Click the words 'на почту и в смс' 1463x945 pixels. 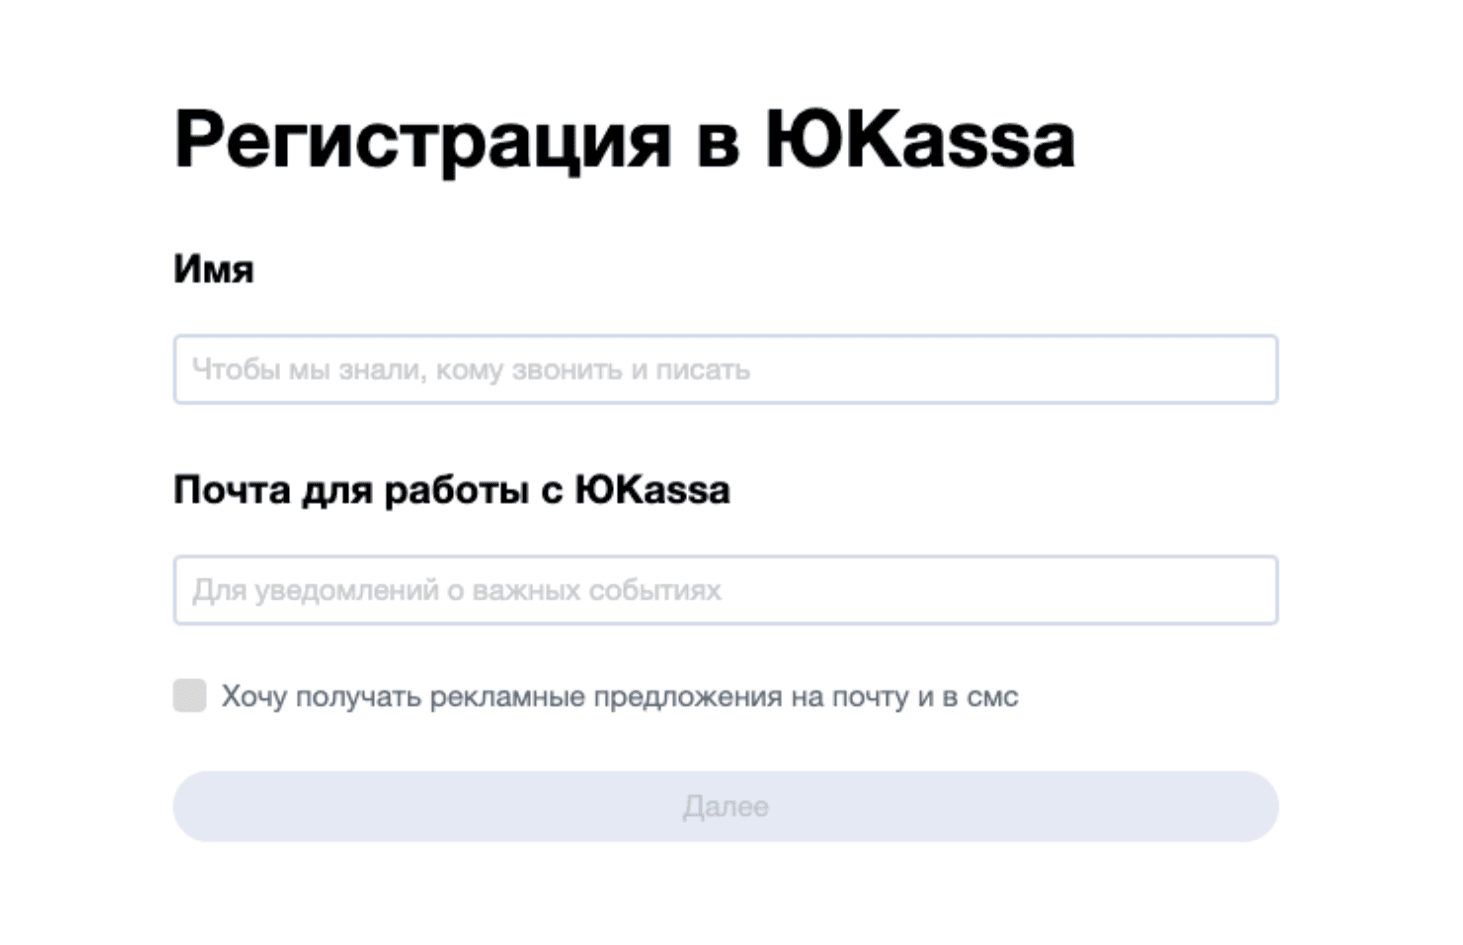coord(904,697)
